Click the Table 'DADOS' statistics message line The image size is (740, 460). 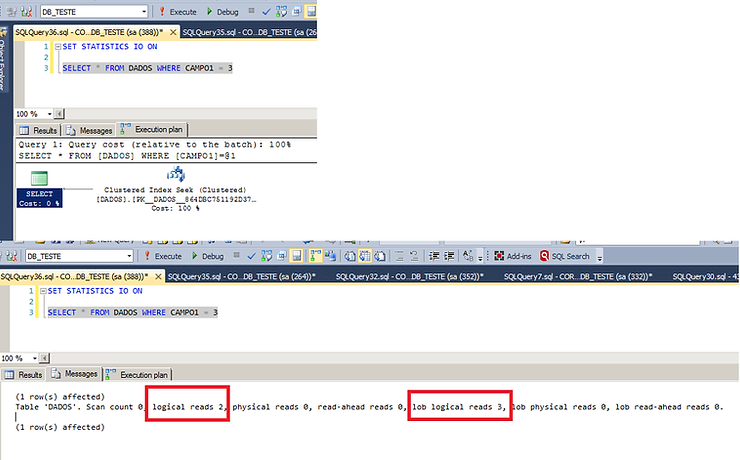(x=369, y=407)
